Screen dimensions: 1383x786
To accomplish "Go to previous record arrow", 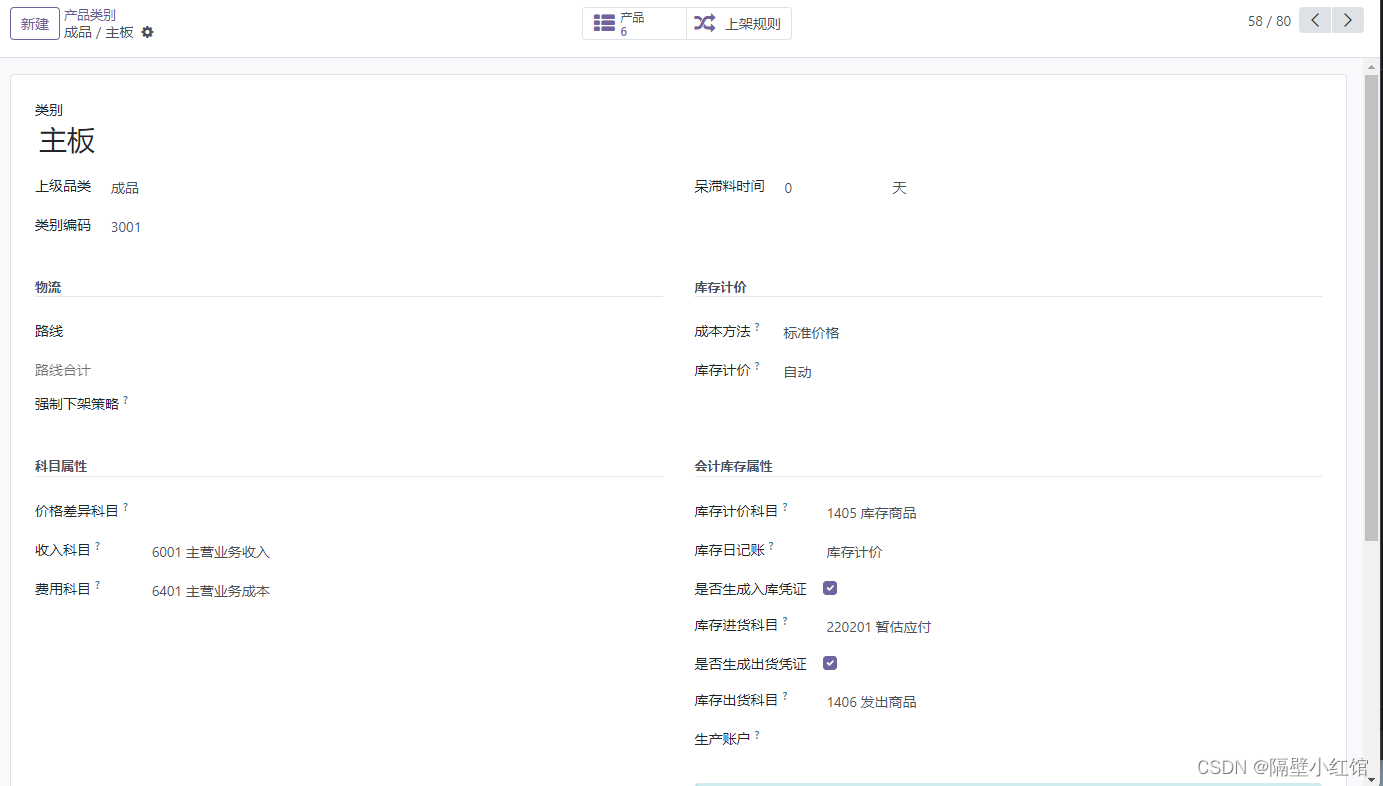I will [x=1315, y=20].
